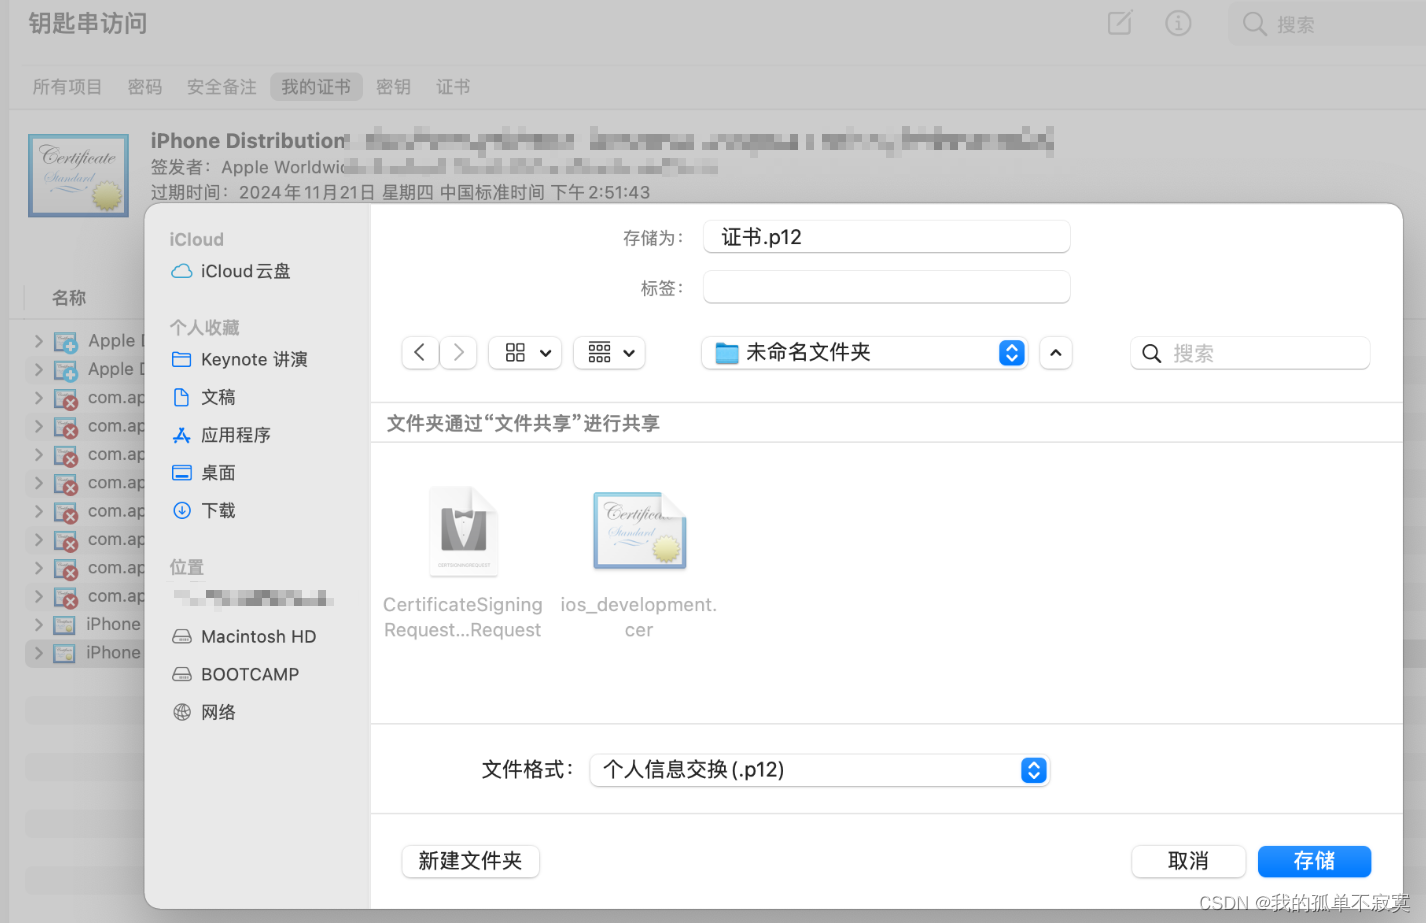Open the icon view mode dropdown
Viewport: 1426px width, 923px height.
tap(526, 353)
